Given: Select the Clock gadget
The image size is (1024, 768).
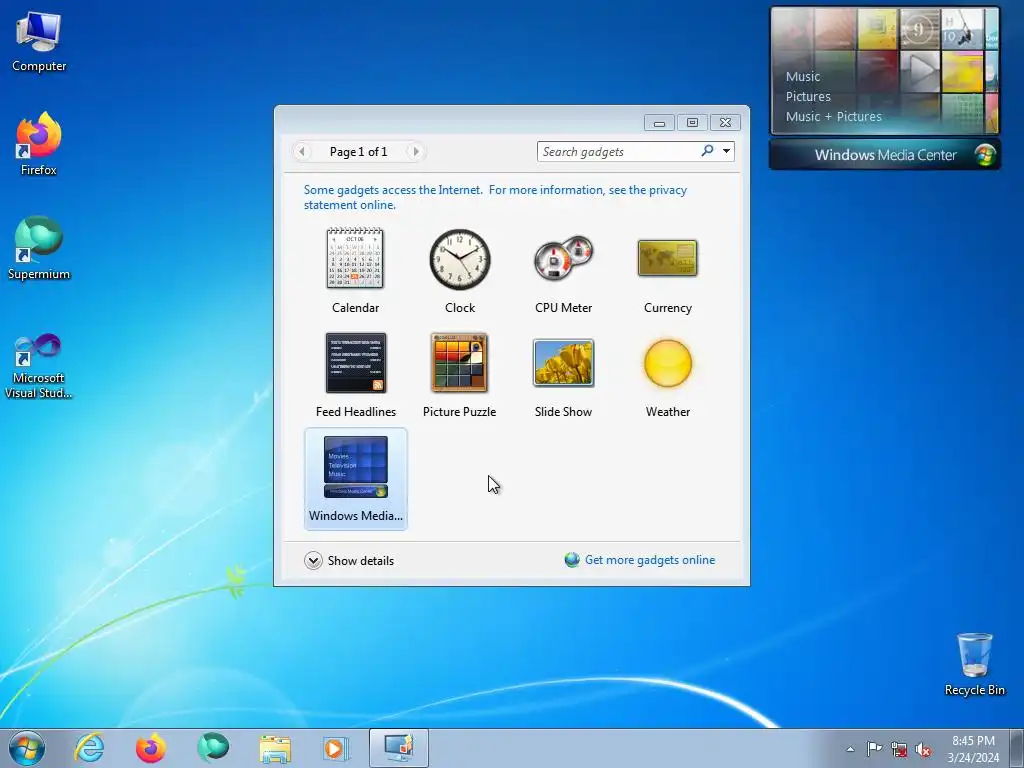Looking at the screenshot, I should tap(460, 271).
